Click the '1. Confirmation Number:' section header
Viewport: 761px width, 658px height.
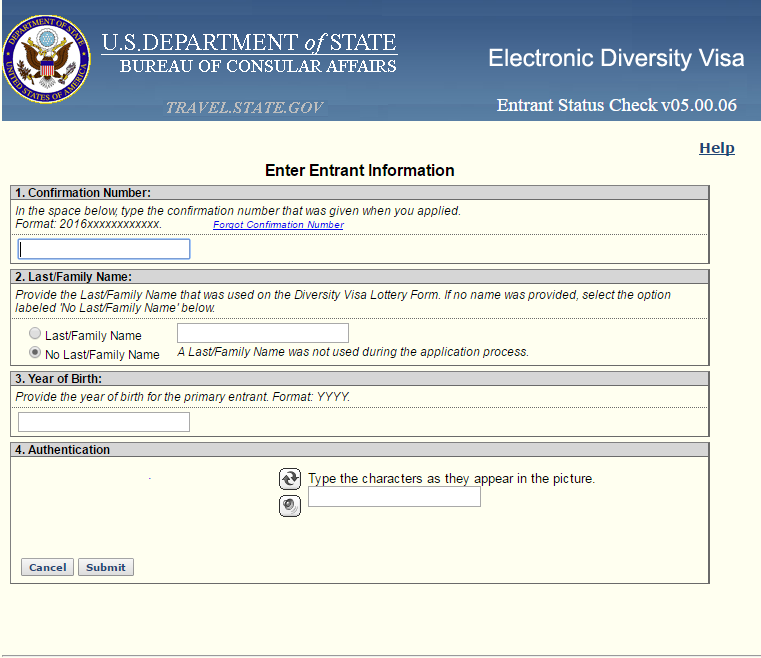click(x=360, y=193)
